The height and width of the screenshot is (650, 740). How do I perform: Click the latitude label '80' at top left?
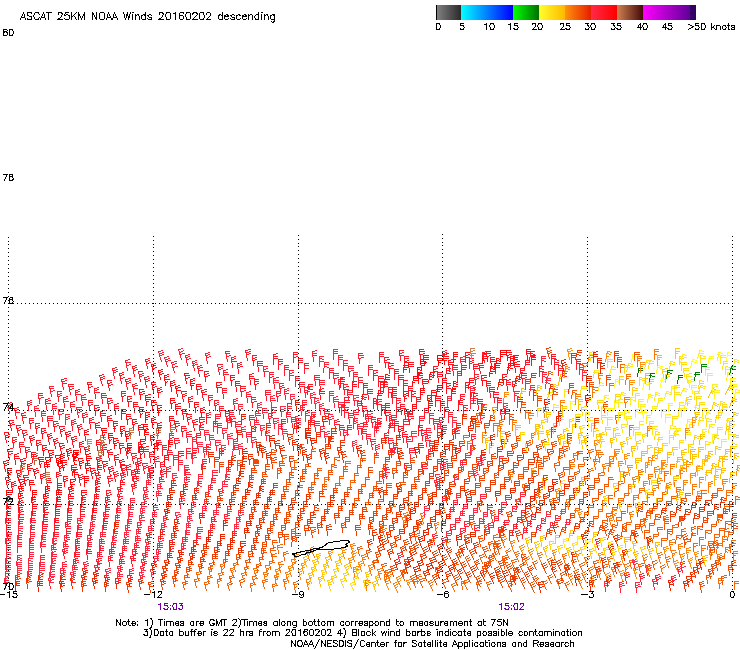click(8, 33)
